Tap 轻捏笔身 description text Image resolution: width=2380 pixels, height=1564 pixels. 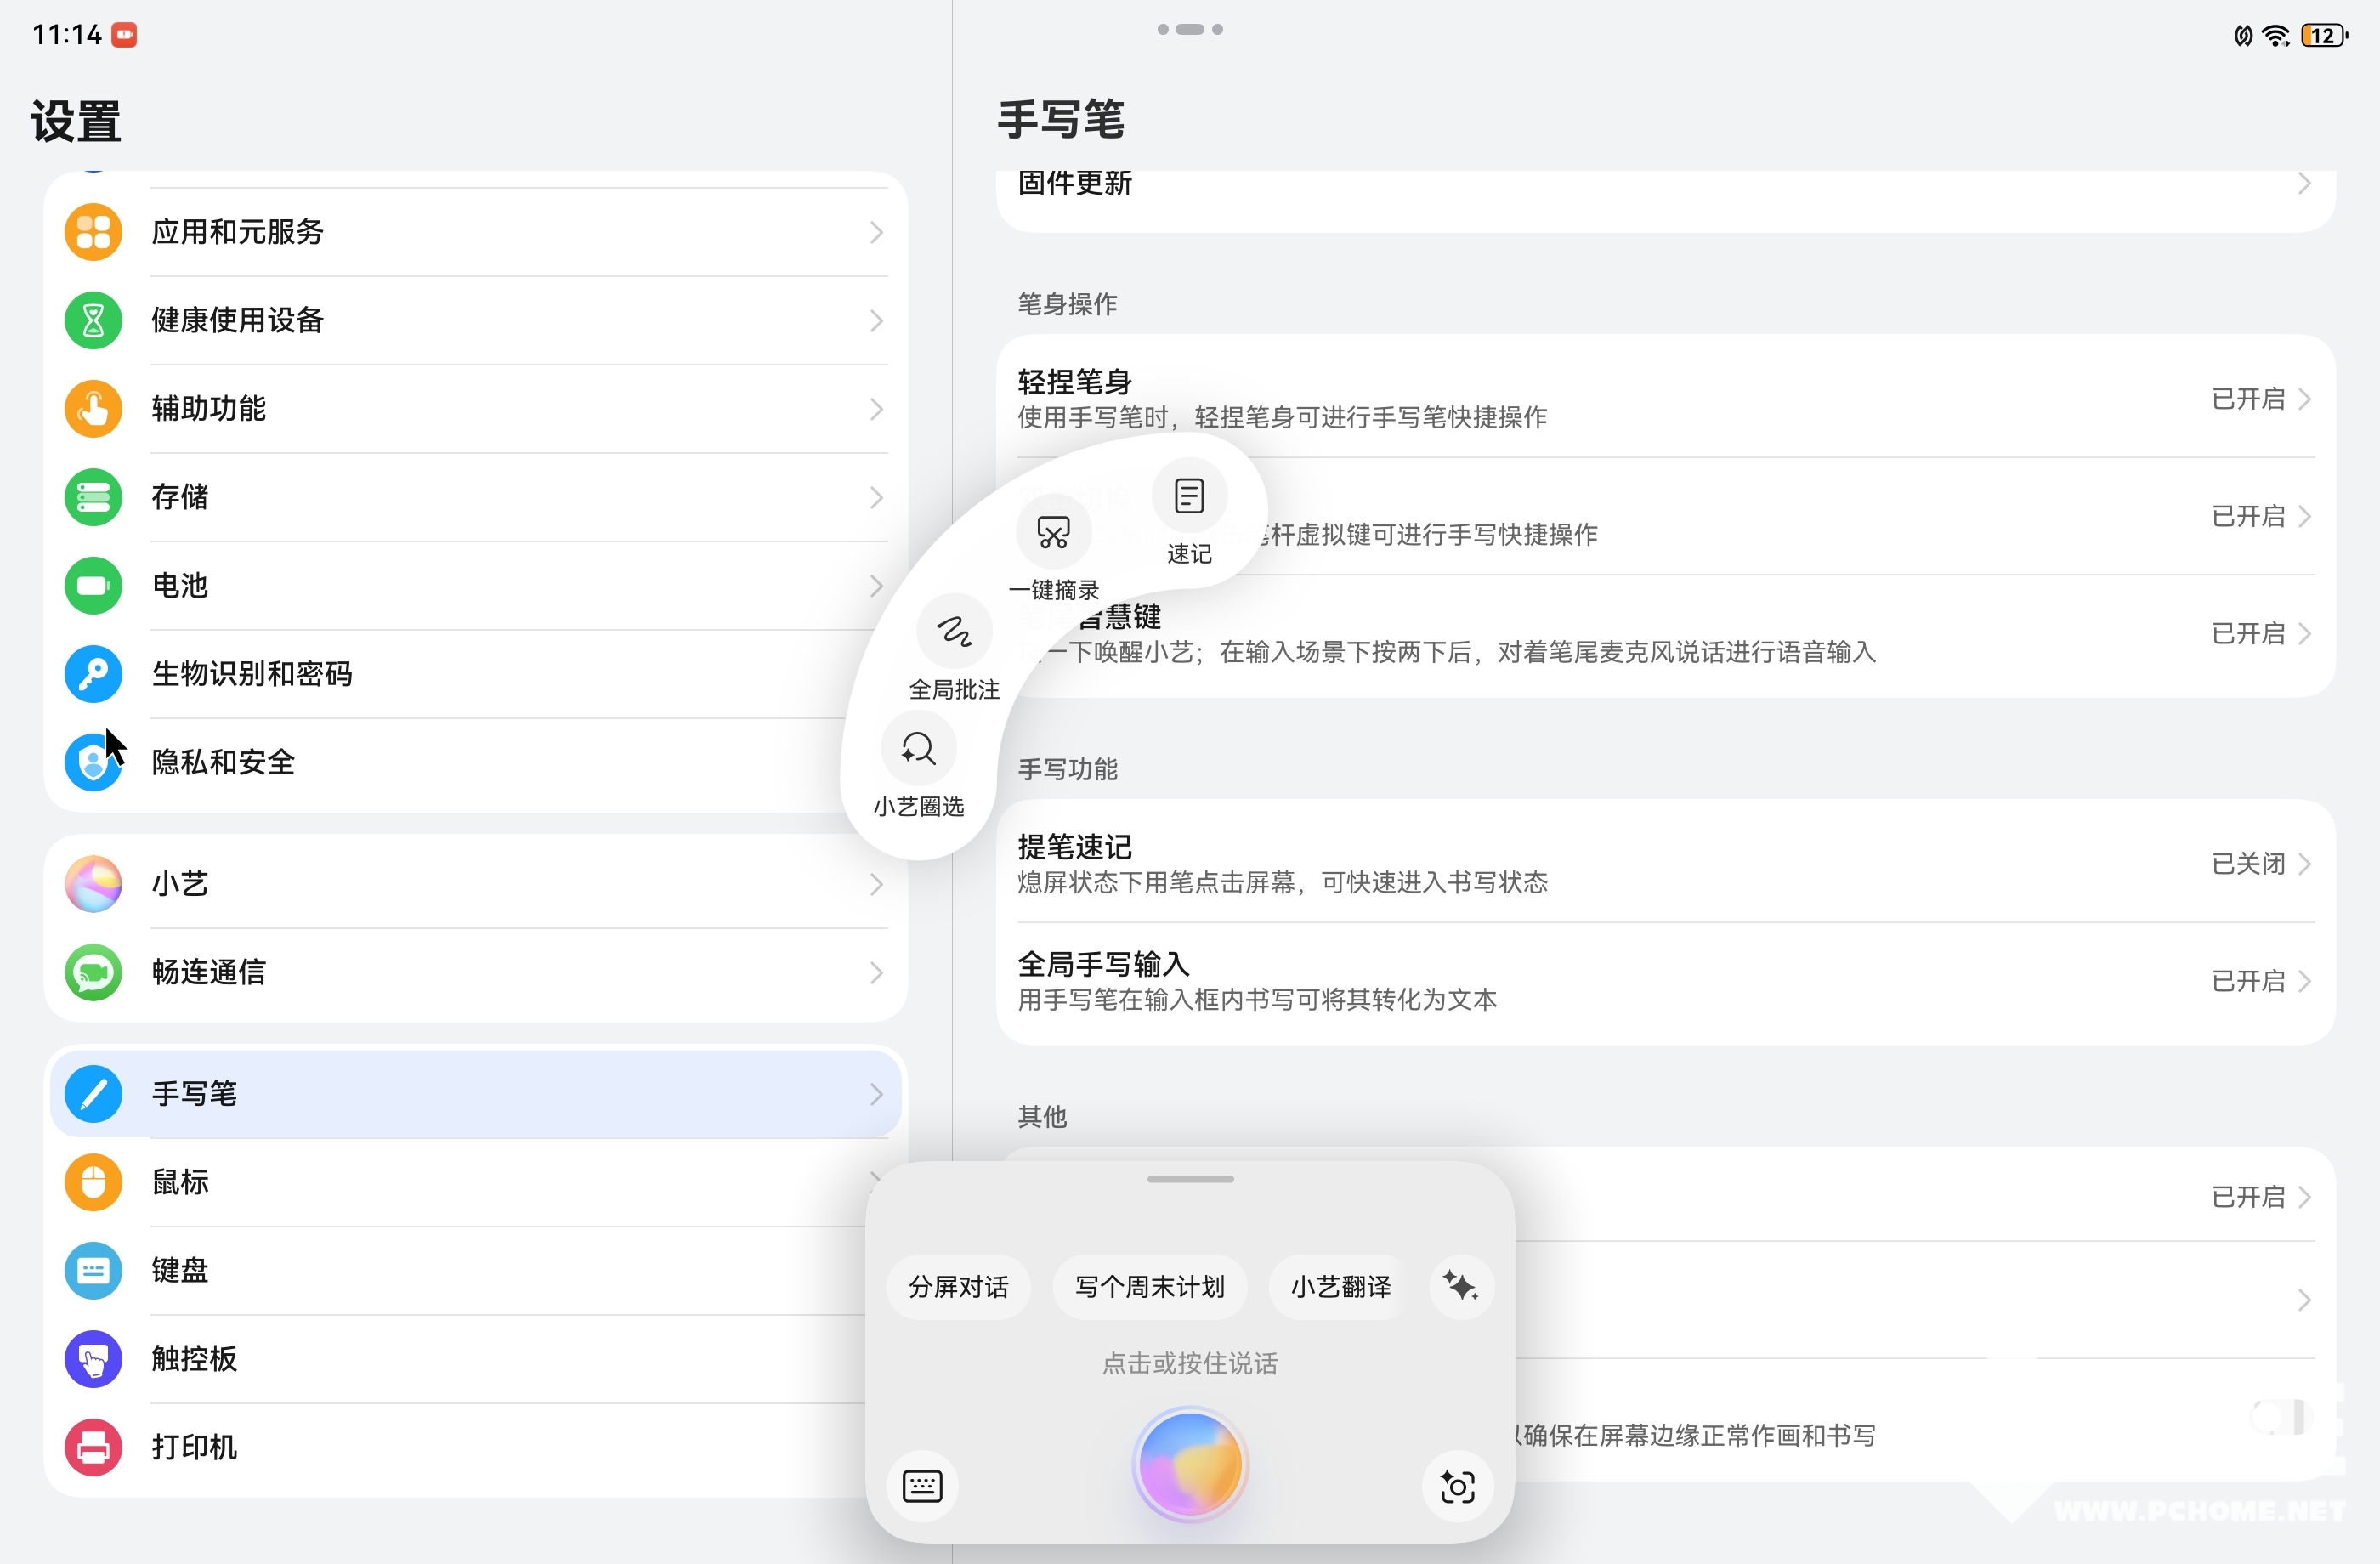[1282, 417]
